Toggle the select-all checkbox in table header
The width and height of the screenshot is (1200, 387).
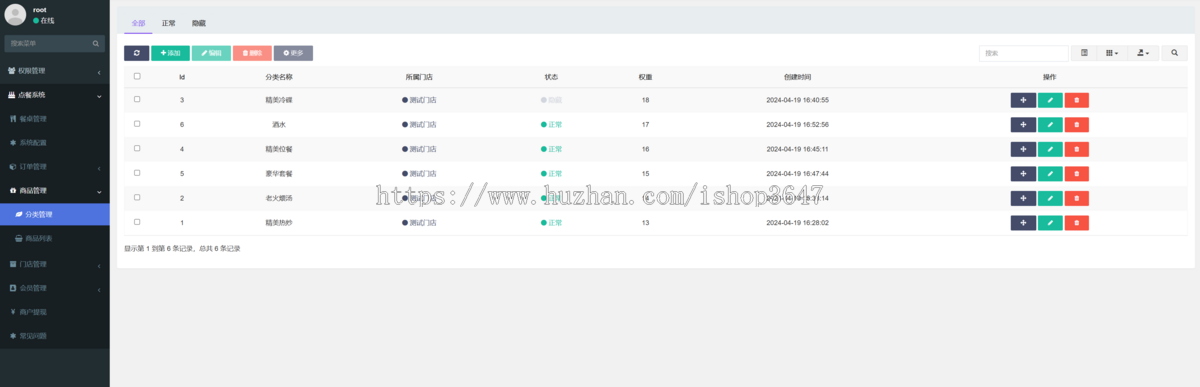pos(137,76)
